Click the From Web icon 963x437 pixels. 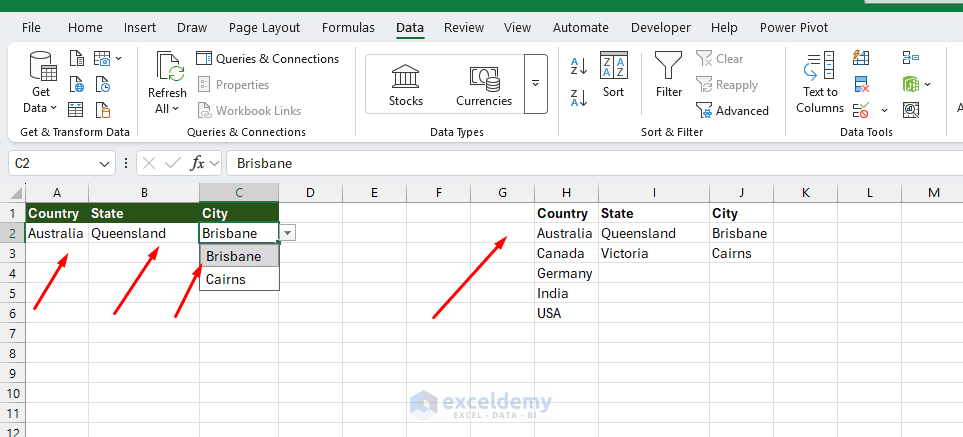(x=76, y=84)
